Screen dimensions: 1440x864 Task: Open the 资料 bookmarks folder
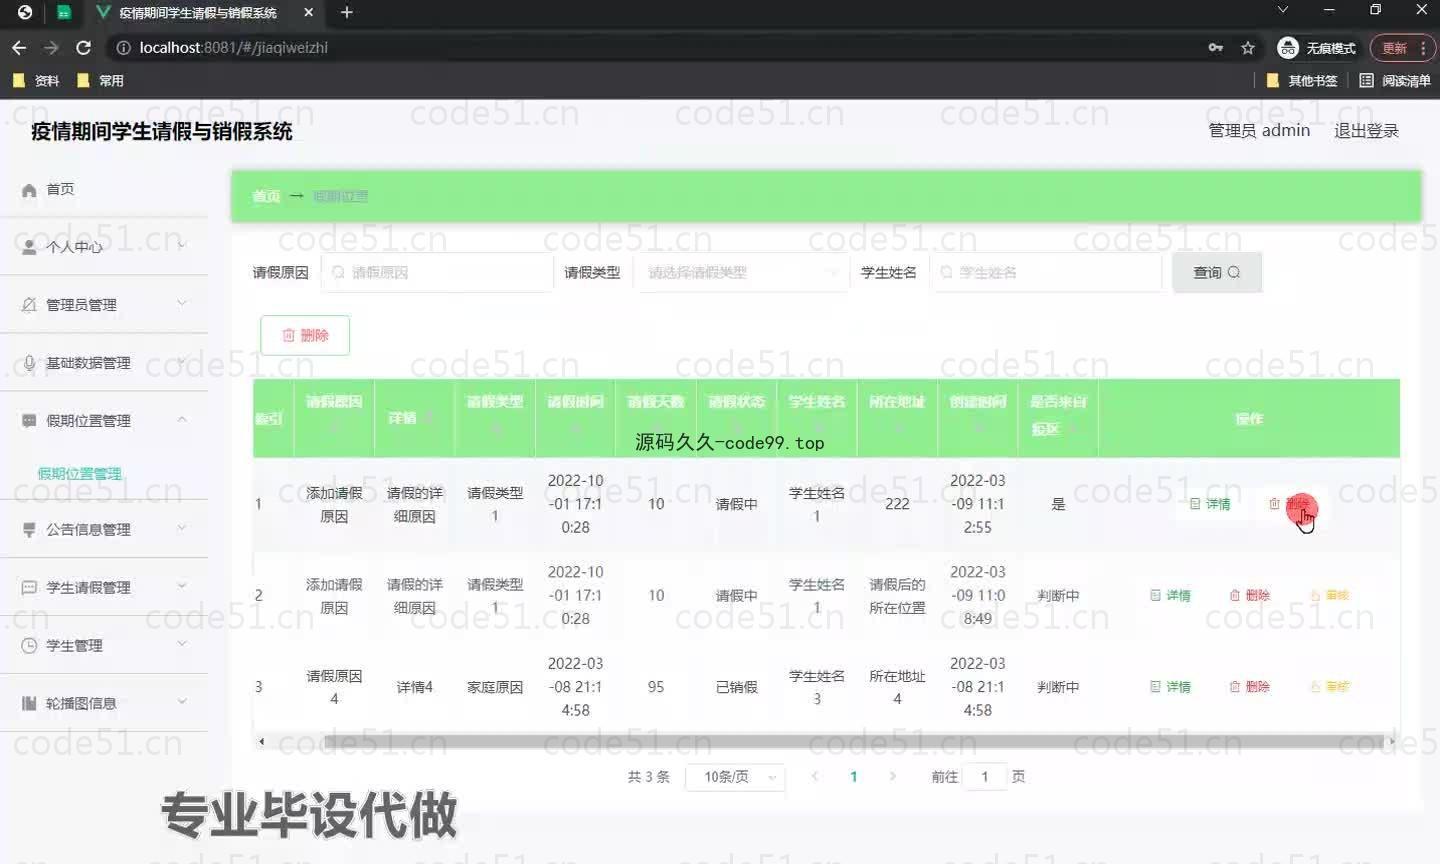36,81
